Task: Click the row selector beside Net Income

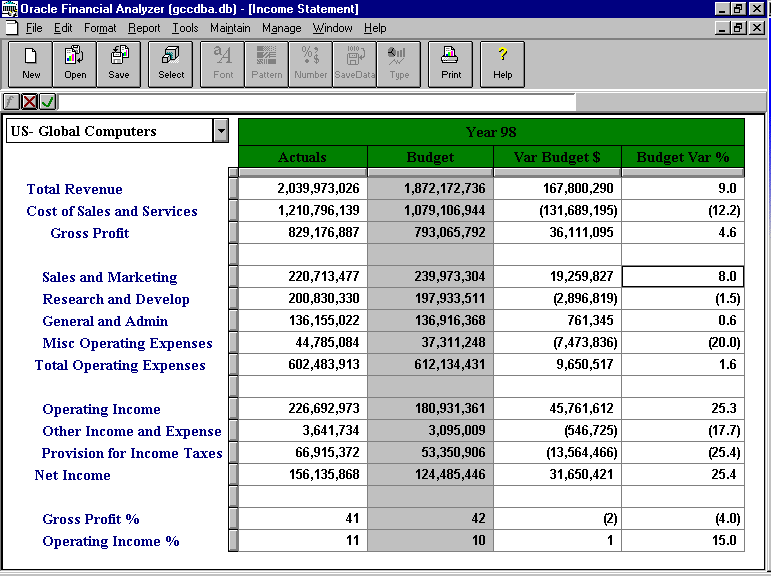Action: [x=233, y=475]
